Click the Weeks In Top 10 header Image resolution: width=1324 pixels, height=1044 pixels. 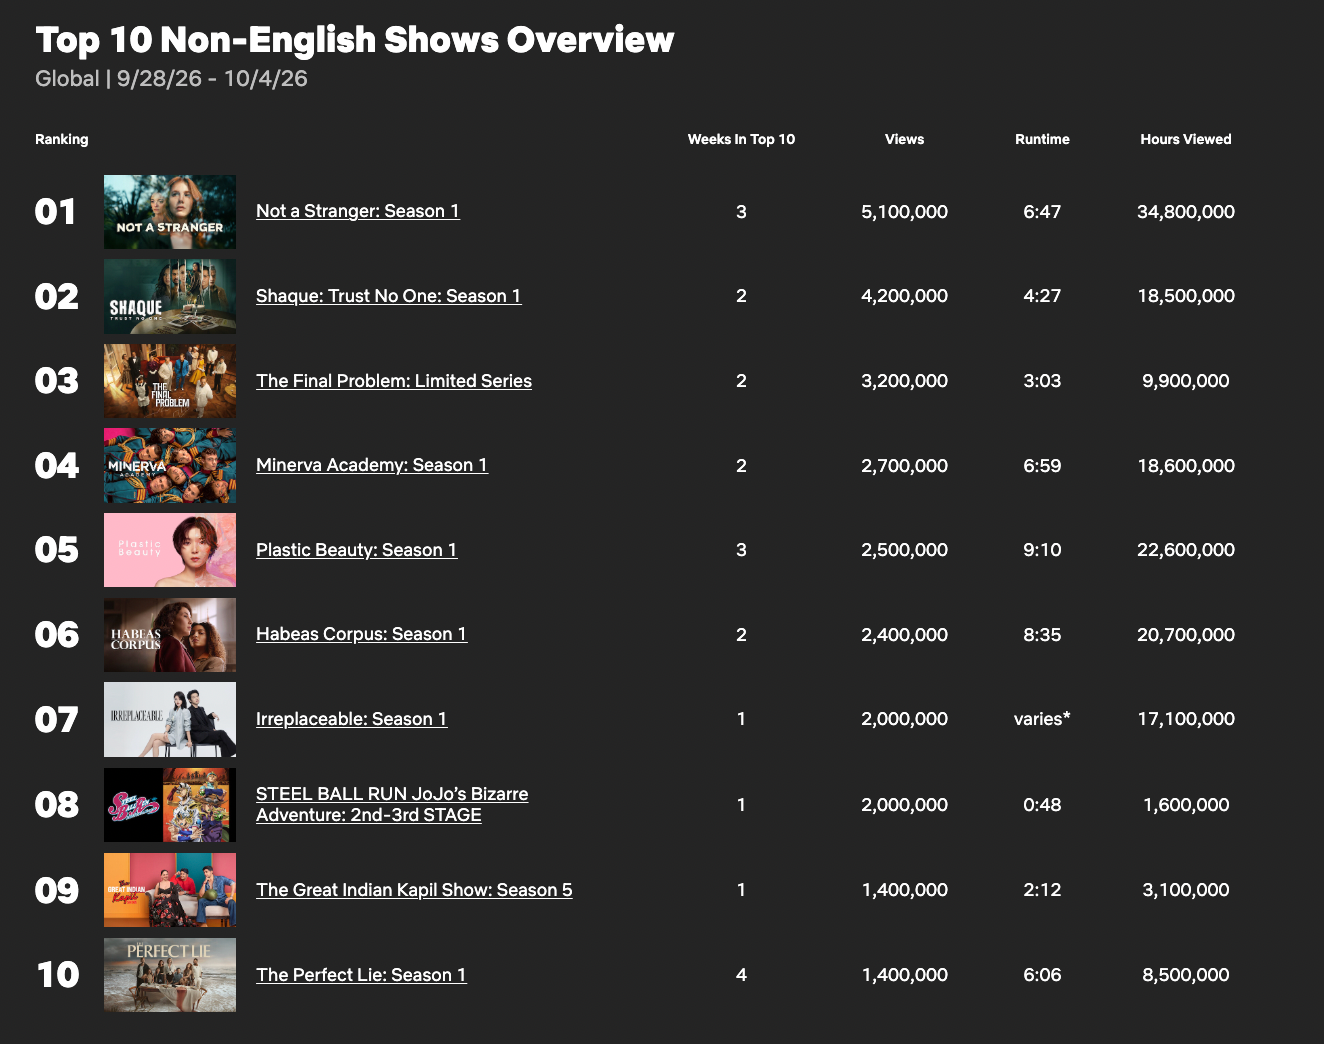[x=741, y=139]
